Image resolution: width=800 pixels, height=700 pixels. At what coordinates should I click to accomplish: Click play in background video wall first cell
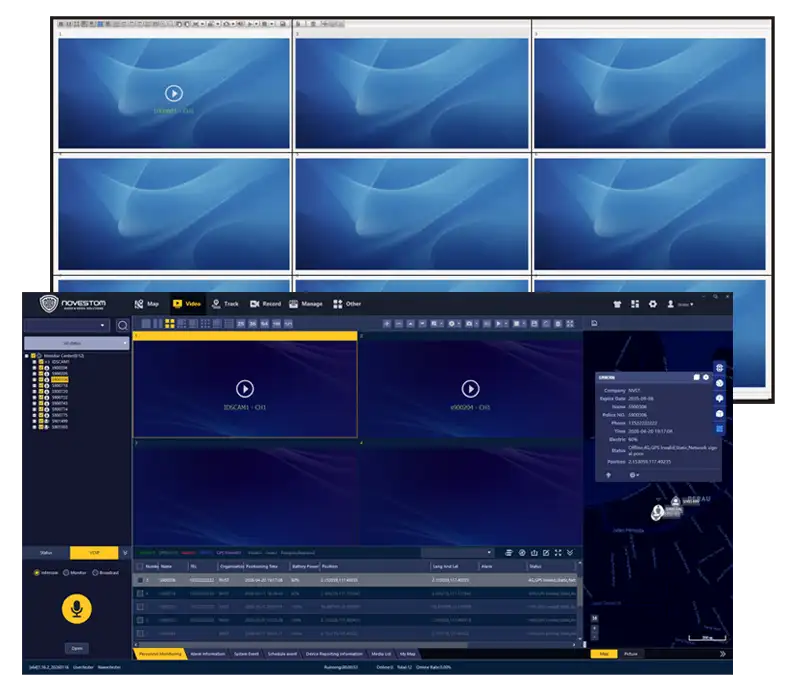(174, 93)
